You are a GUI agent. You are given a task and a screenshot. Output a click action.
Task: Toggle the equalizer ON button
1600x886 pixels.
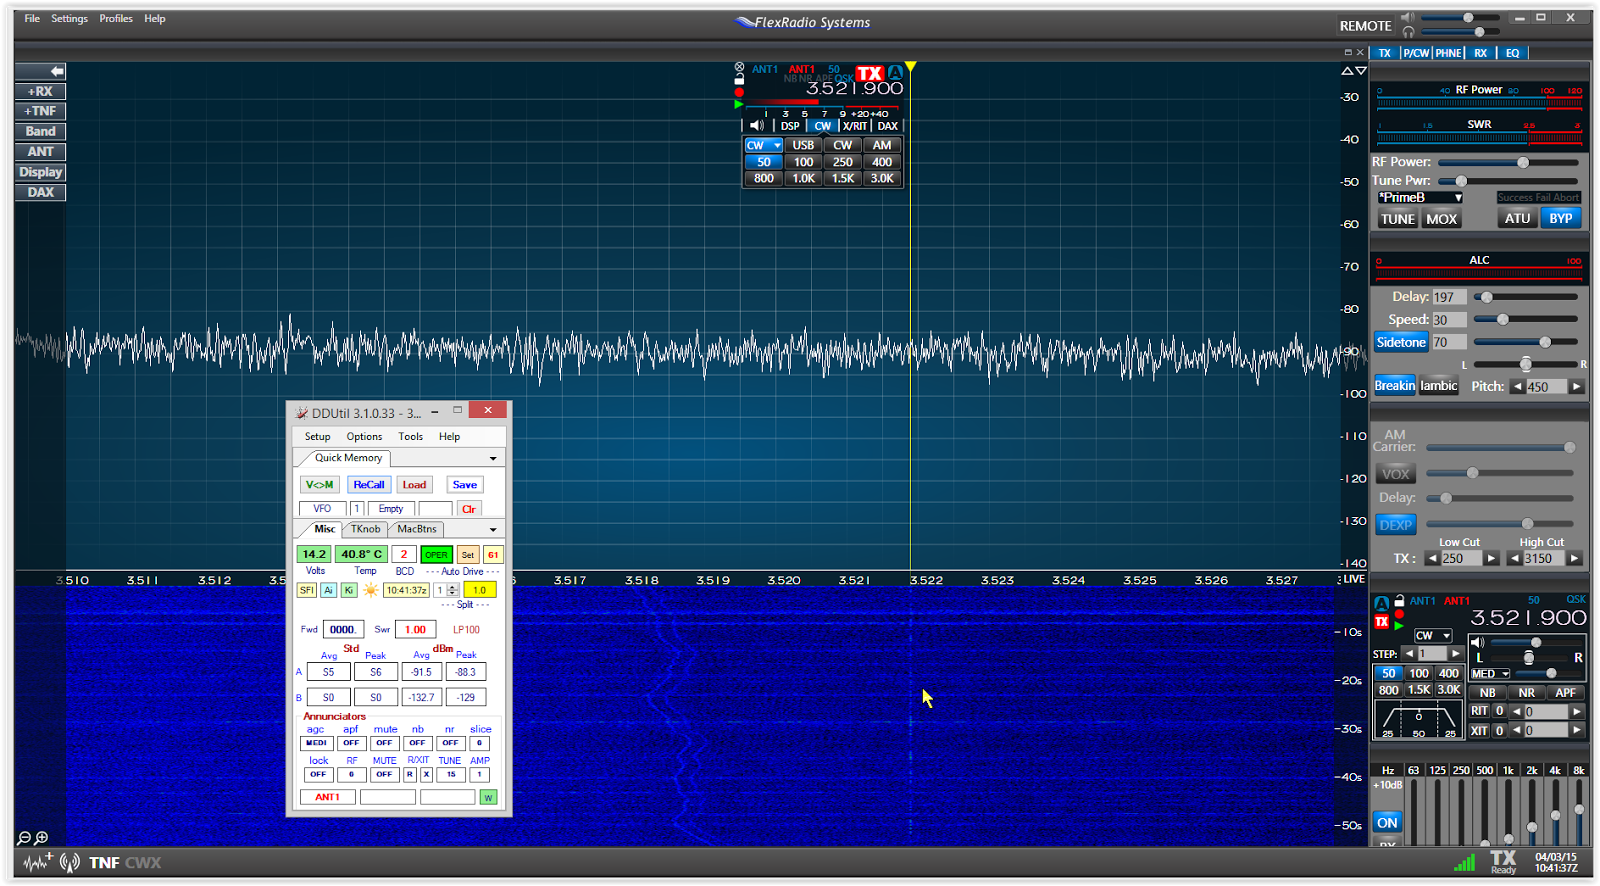[1387, 823]
